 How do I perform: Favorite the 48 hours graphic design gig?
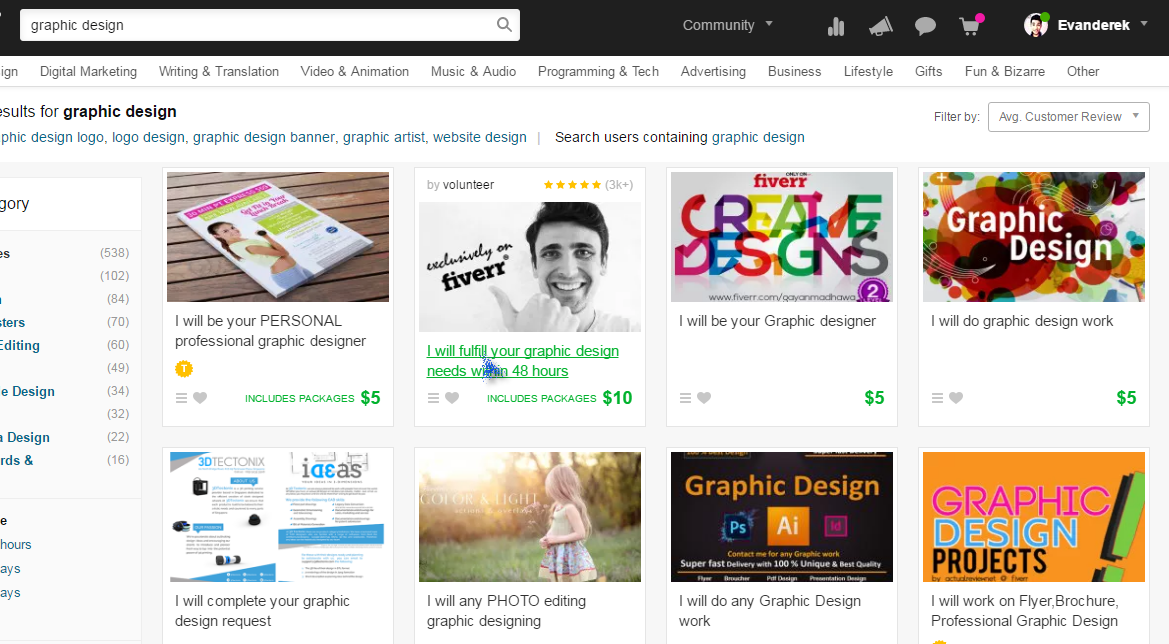point(452,398)
